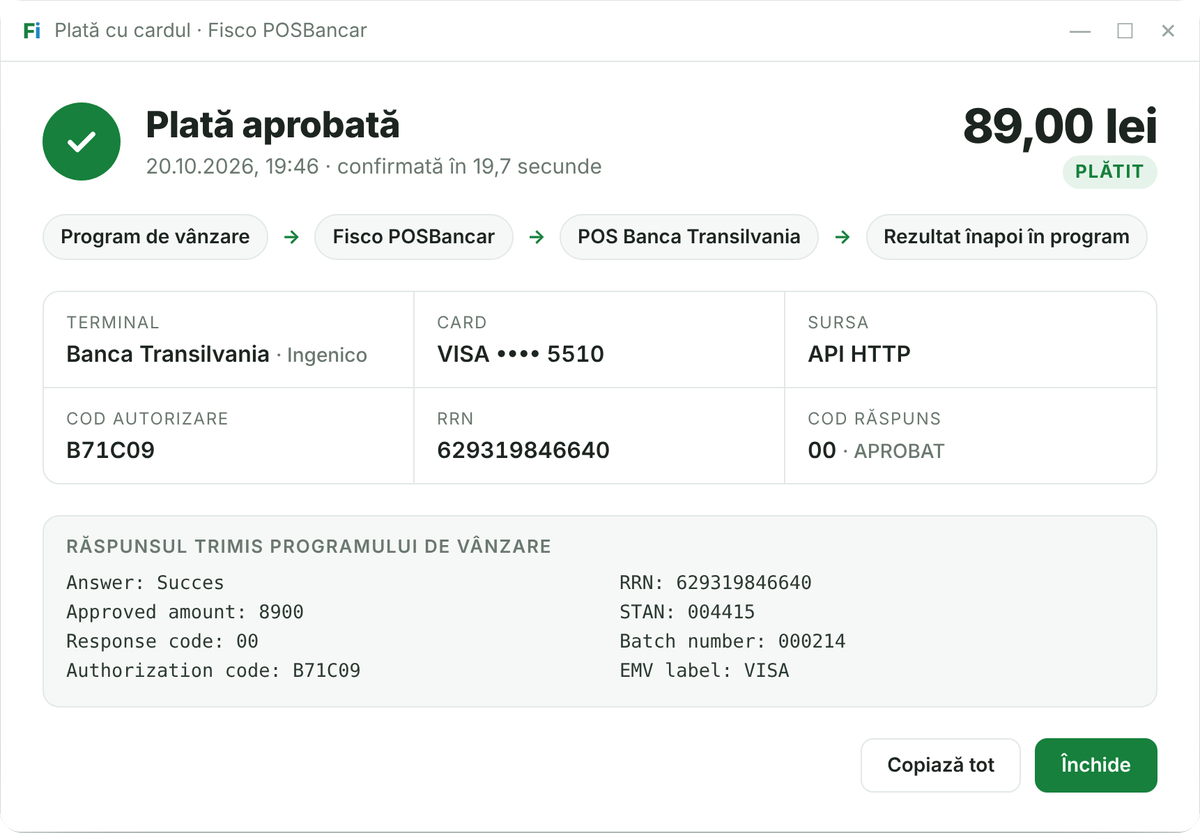Click the Plată aprobată heading

click(x=273, y=125)
